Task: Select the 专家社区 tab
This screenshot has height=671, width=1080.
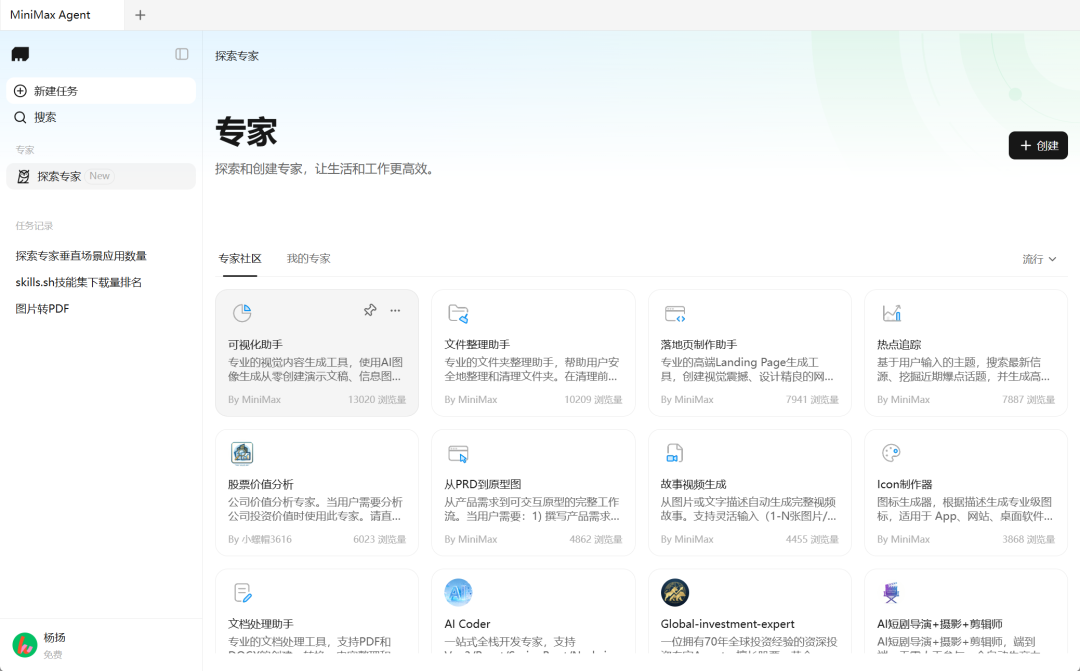Action: coord(240,258)
